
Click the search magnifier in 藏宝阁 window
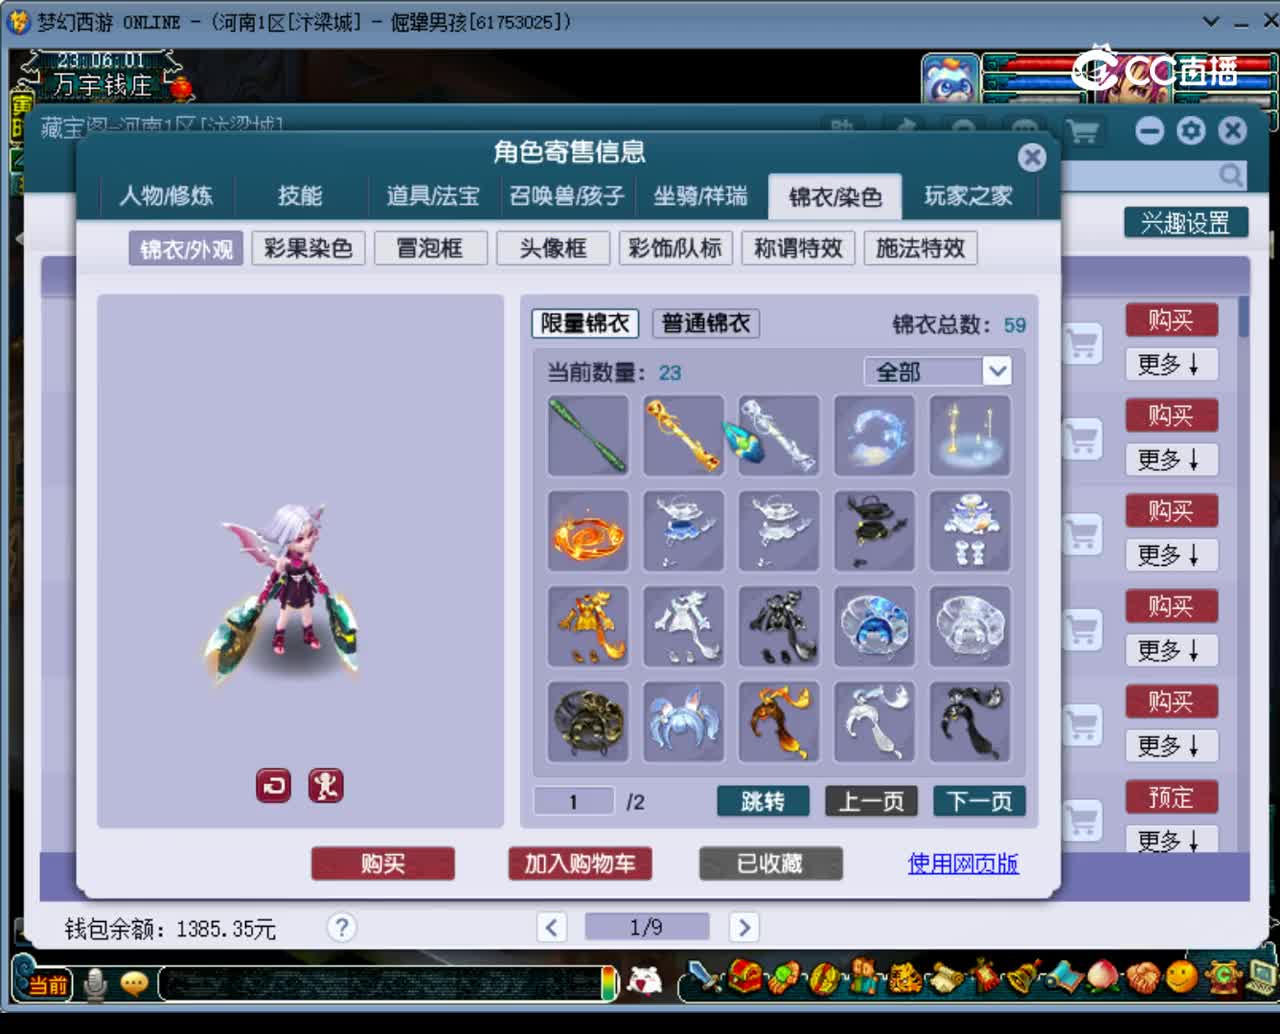(x=1231, y=176)
